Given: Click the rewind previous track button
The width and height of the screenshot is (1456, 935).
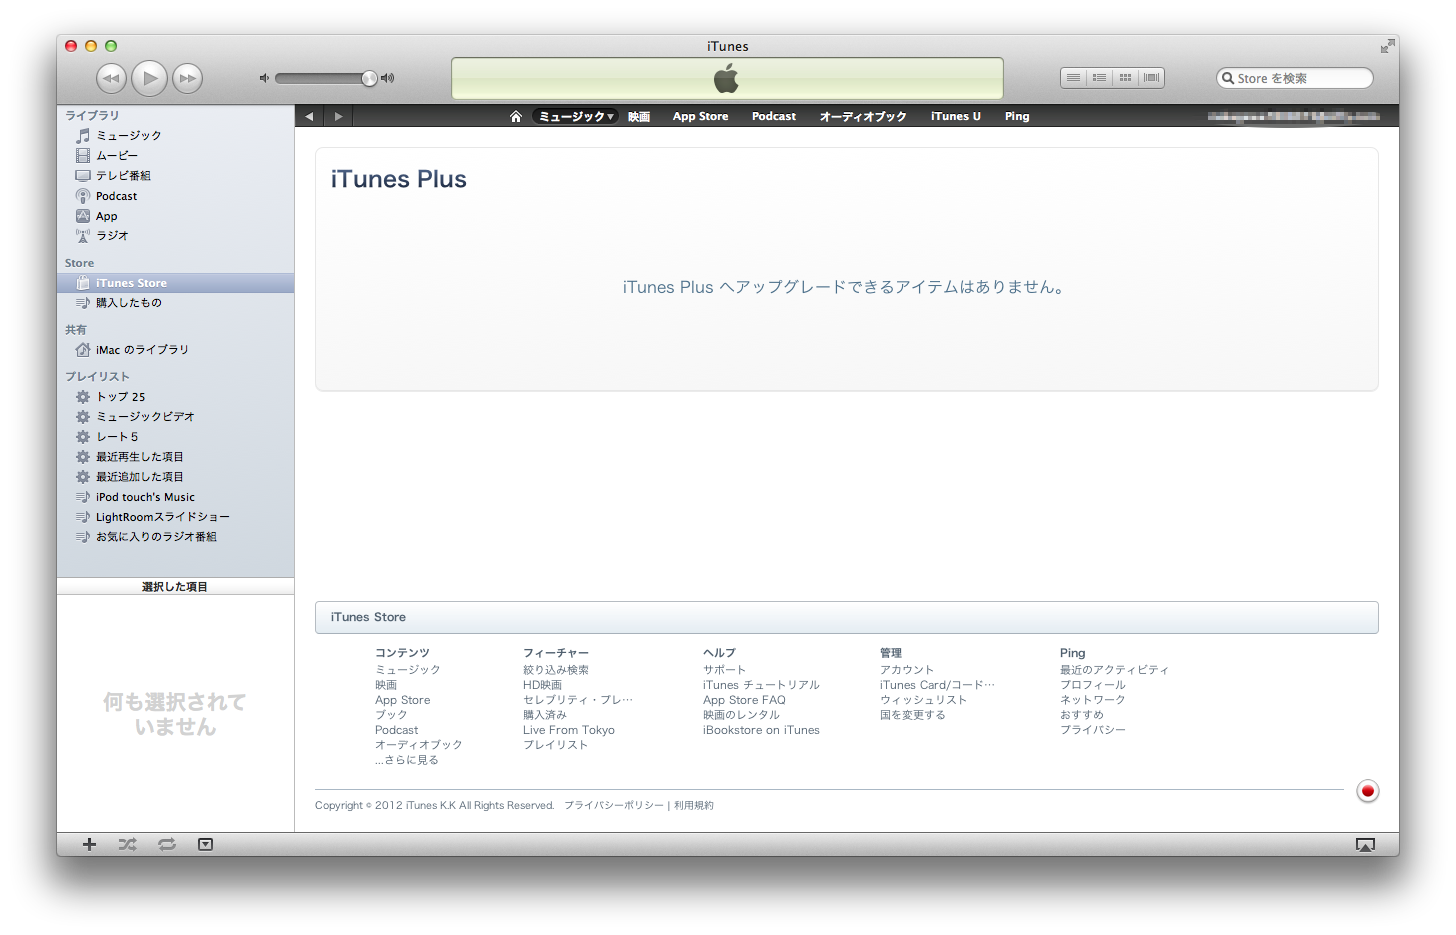Looking at the screenshot, I should [x=111, y=78].
